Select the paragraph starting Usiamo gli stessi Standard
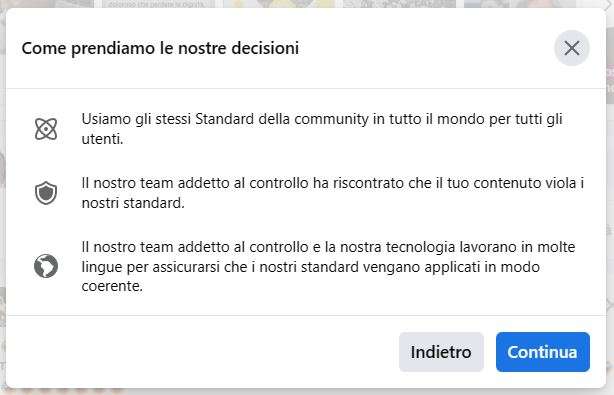Viewport: 614px width, 395px height. (x=322, y=129)
